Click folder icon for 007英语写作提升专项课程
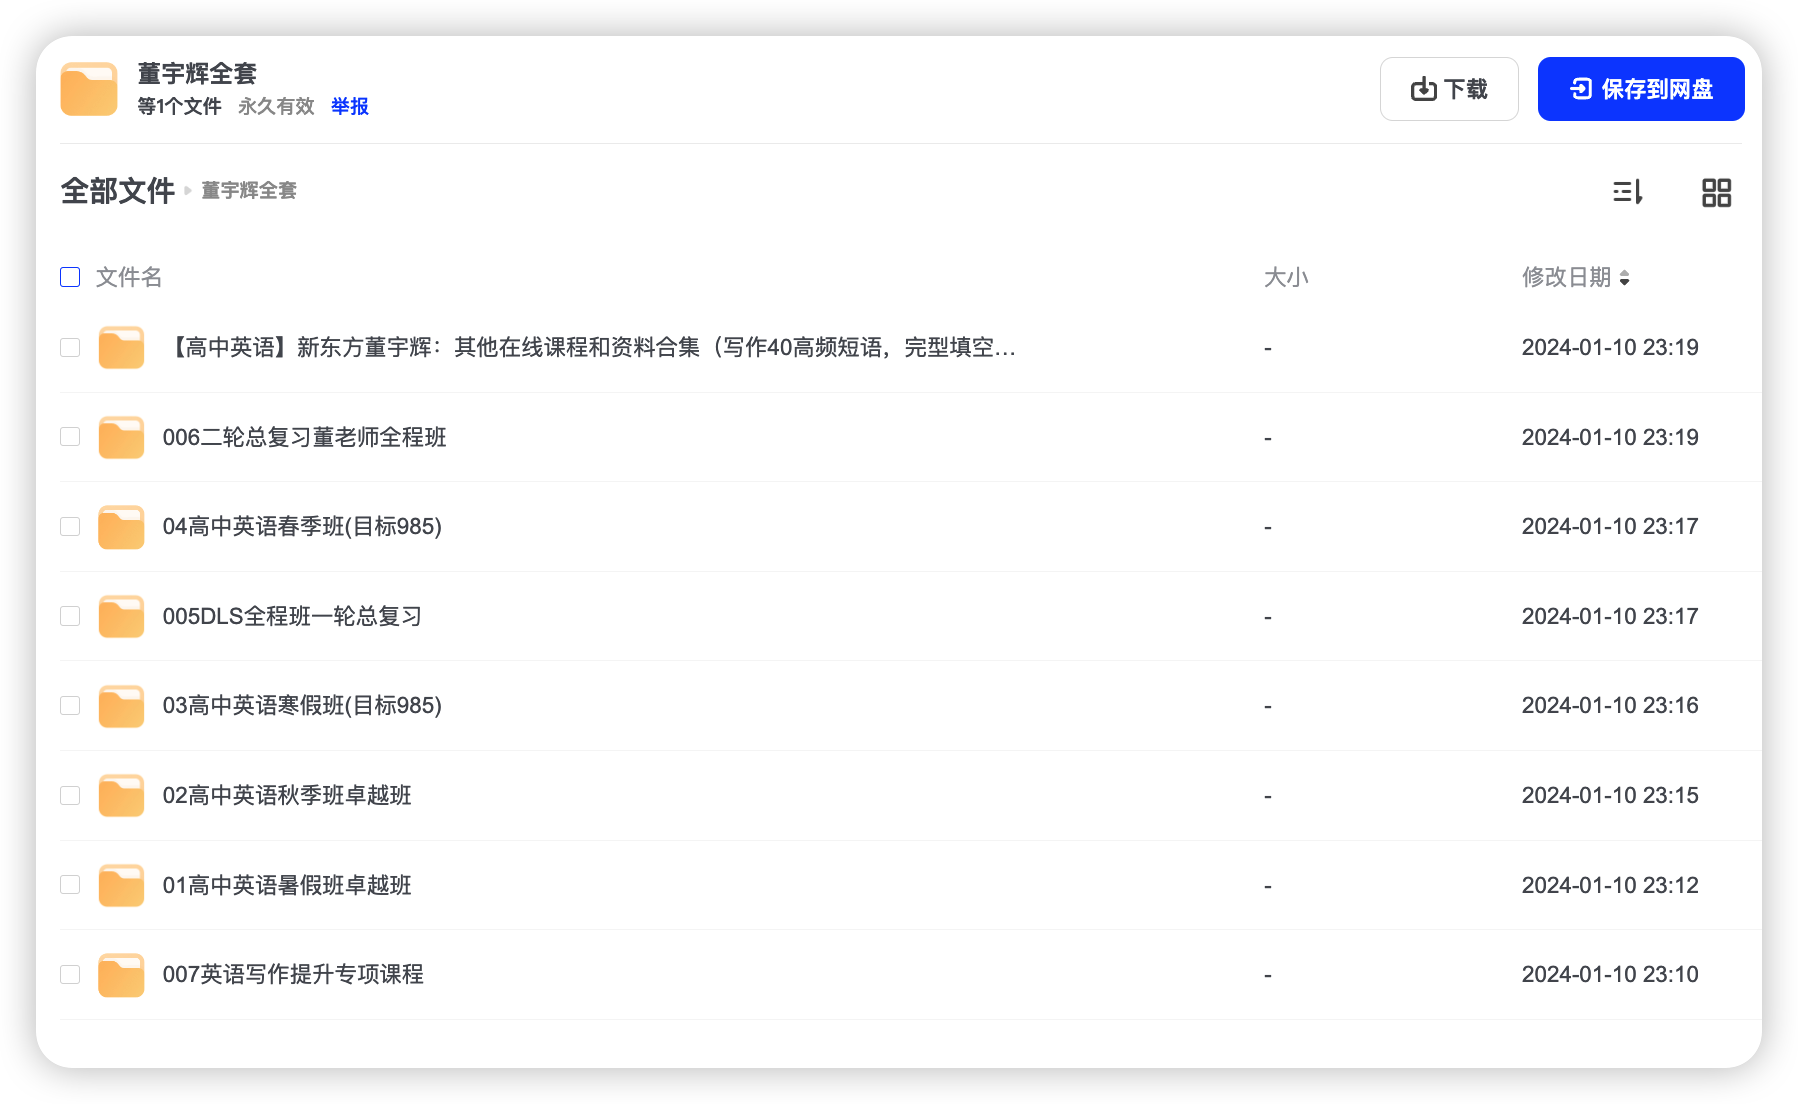The image size is (1798, 1104). pos(121,975)
